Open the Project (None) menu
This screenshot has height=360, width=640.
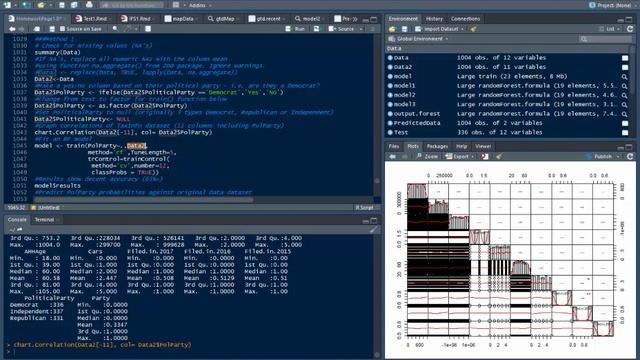[610, 5]
